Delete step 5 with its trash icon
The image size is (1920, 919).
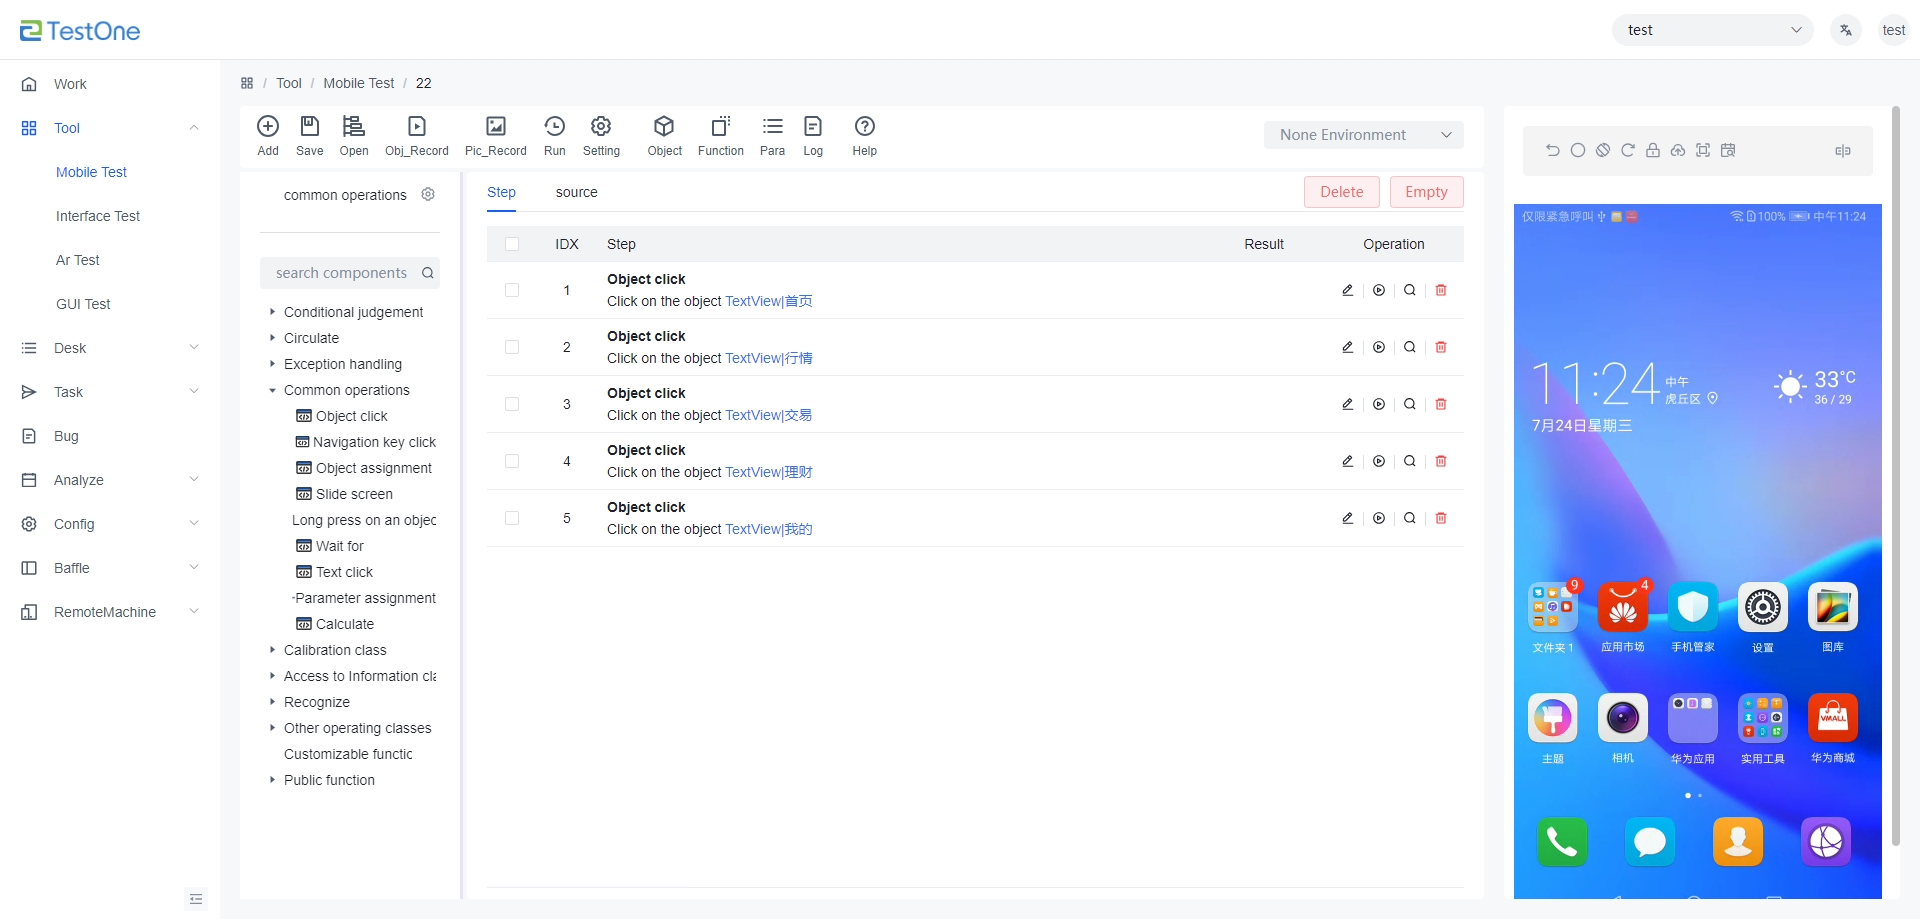[x=1441, y=518]
